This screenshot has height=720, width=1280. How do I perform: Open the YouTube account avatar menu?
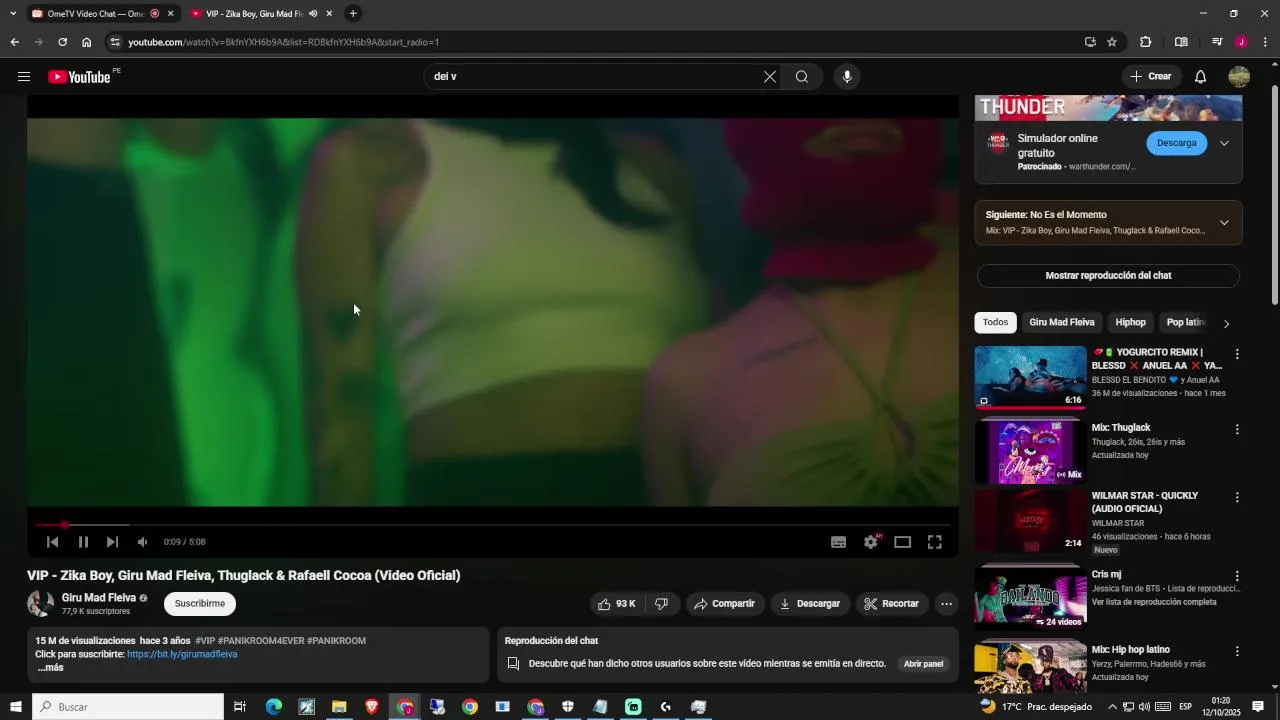(1239, 77)
